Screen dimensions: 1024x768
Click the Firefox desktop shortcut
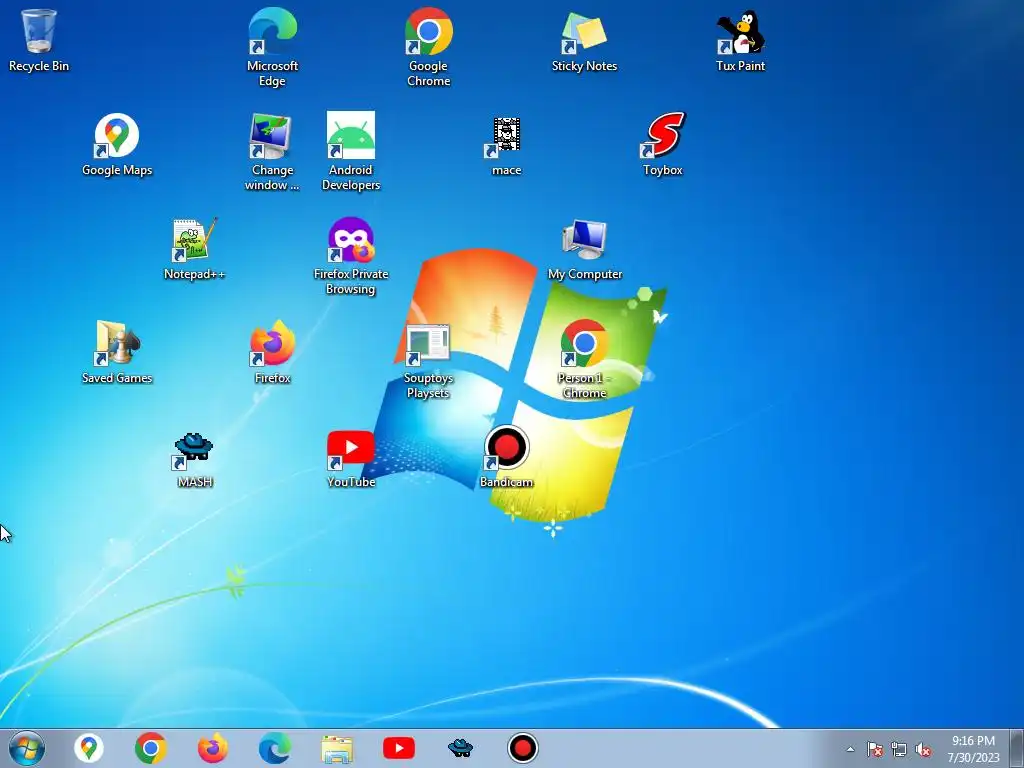pos(272,351)
